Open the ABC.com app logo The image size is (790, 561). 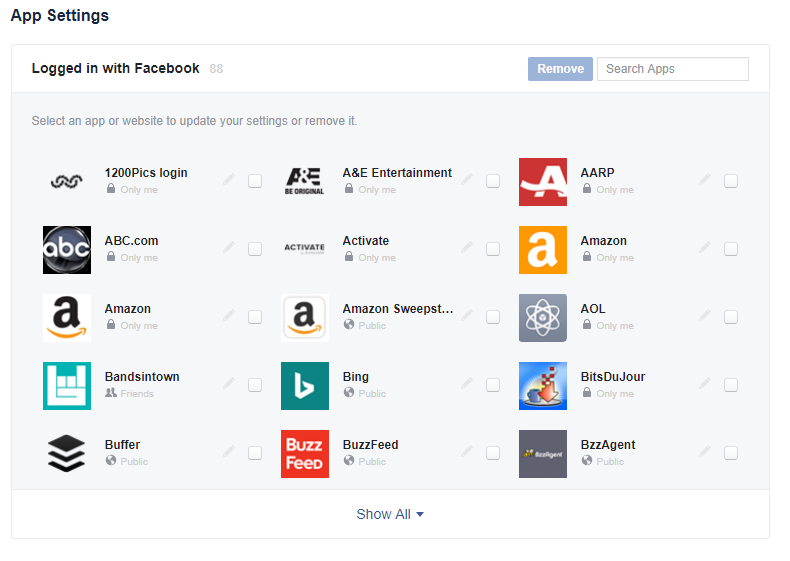click(x=67, y=249)
